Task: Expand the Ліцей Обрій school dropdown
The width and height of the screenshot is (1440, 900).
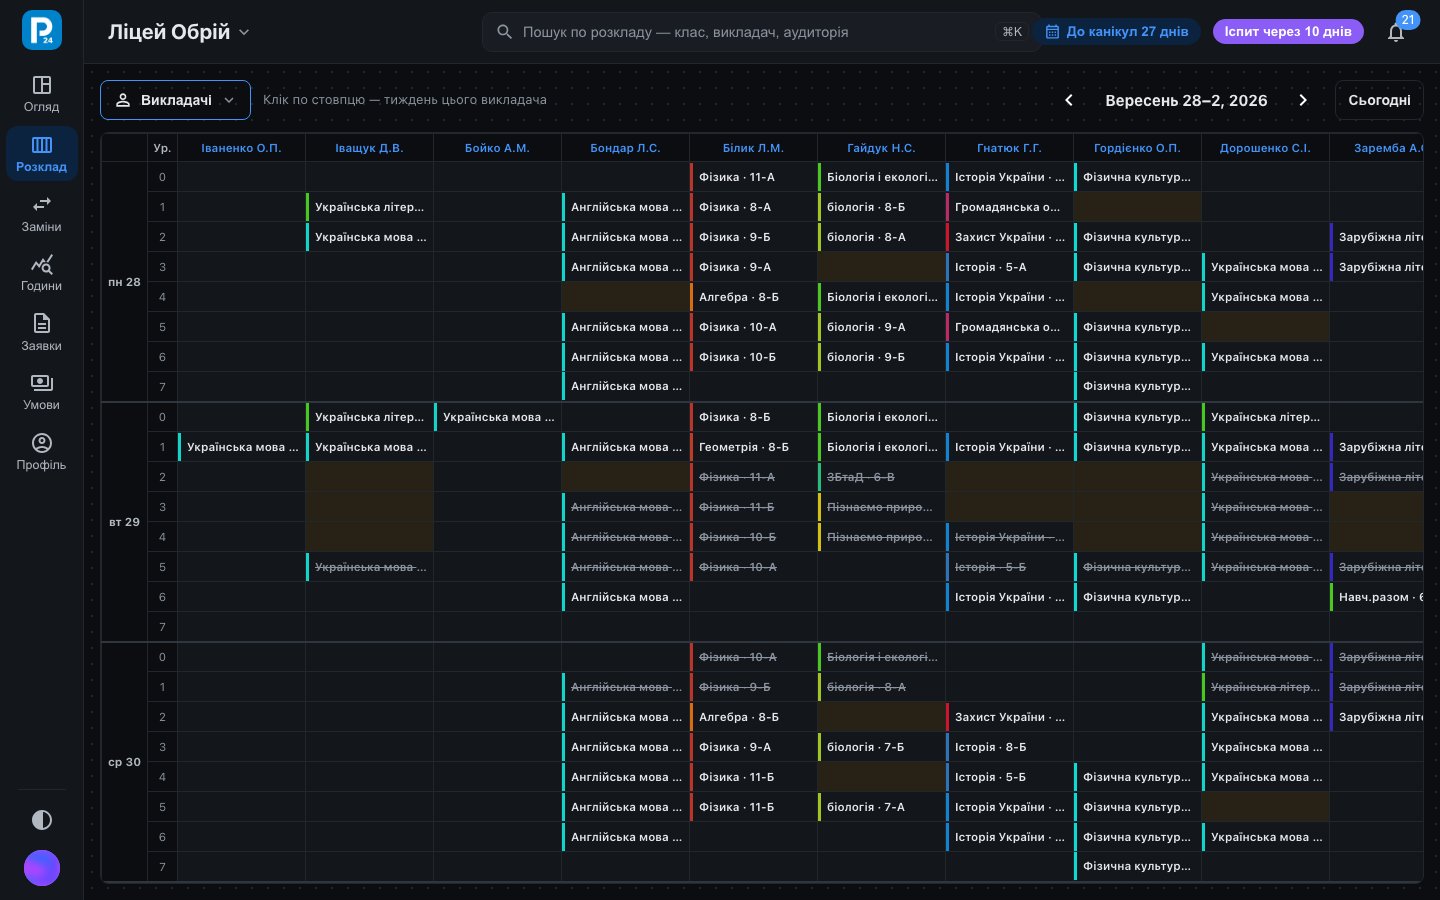Action: 179,32
